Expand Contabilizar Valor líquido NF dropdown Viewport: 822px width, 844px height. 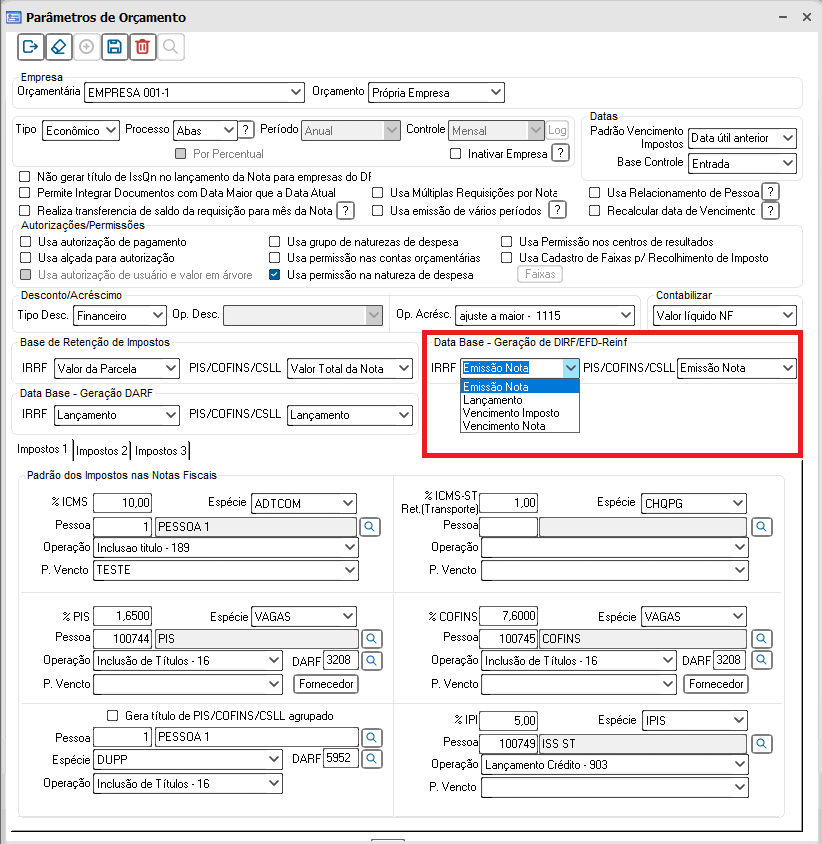point(725,315)
